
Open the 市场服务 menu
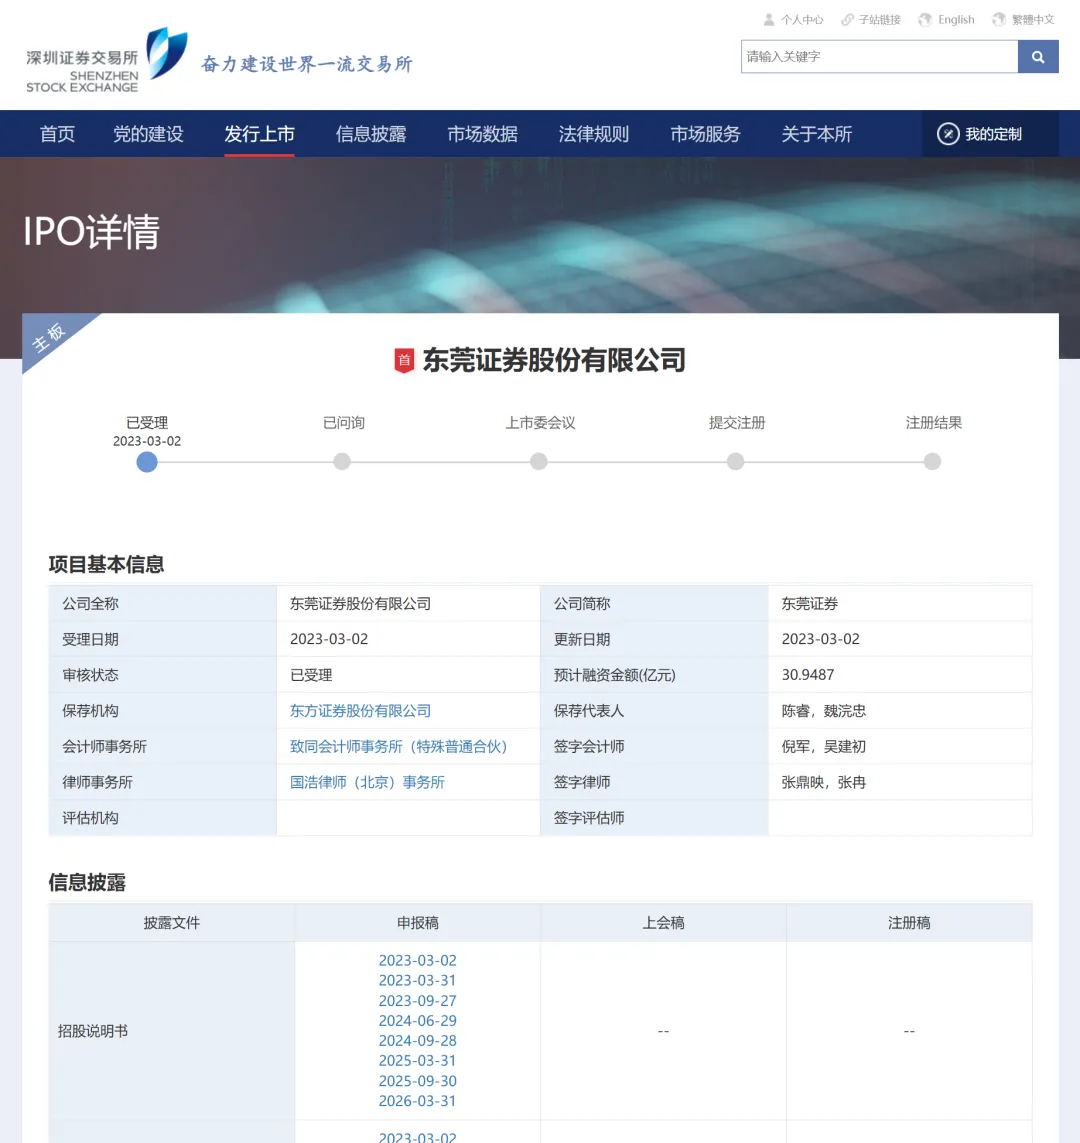point(705,134)
